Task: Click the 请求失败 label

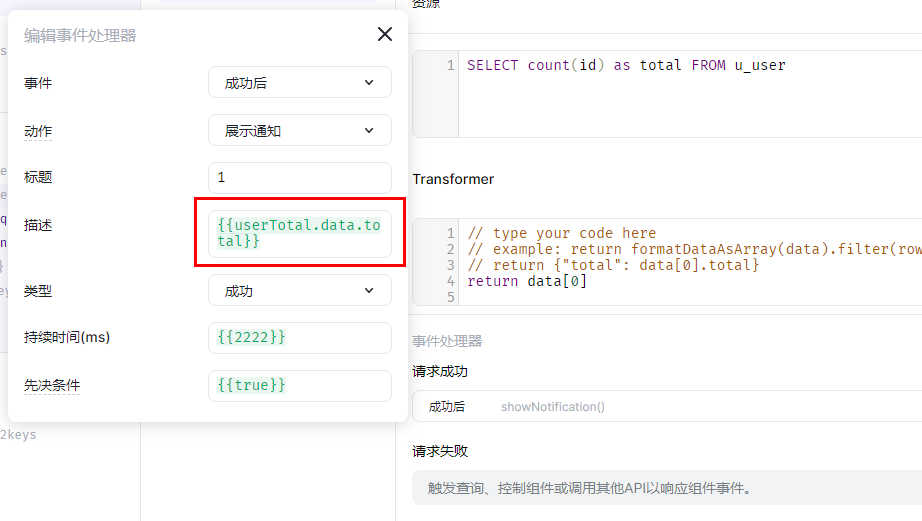Action: click(440, 451)
